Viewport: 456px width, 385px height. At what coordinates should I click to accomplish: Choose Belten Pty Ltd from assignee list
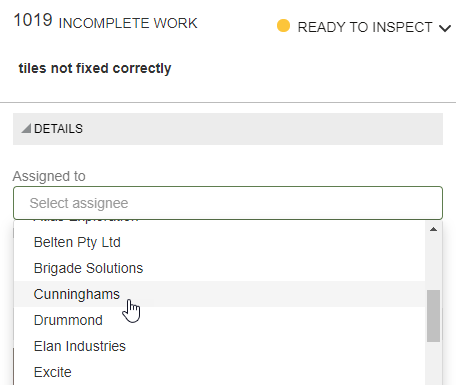(219, 242)
